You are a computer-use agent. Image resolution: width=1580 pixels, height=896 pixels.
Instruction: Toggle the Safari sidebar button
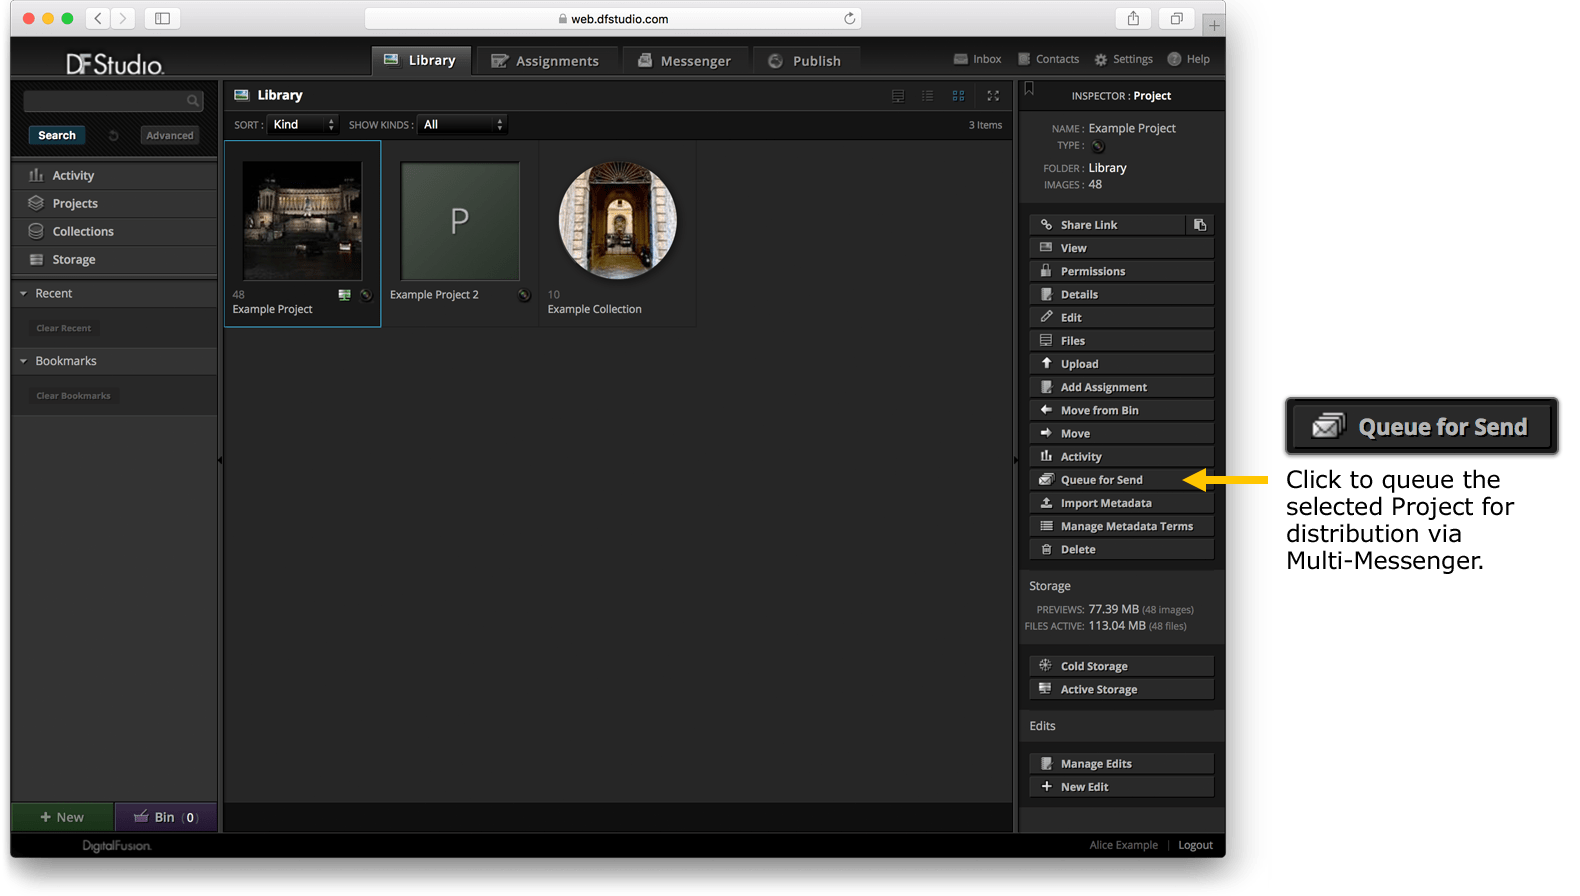coord(162,18)
